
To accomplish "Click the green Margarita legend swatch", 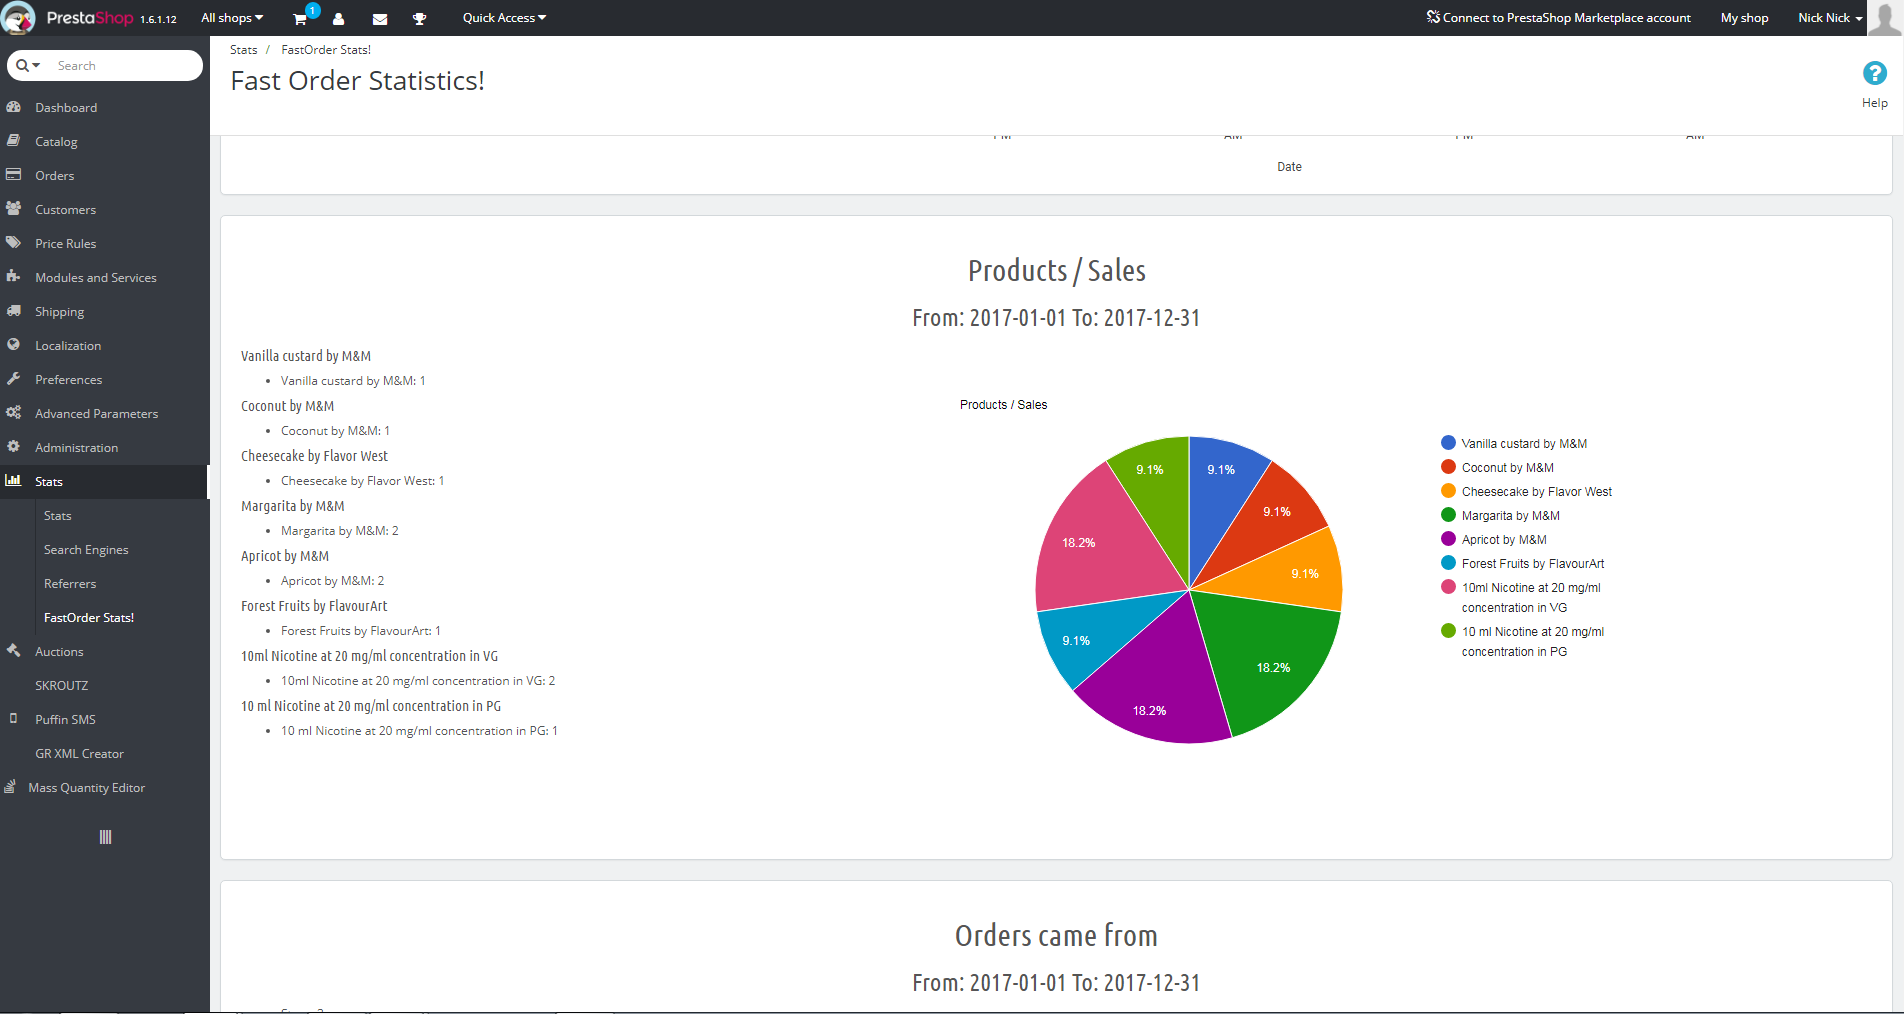I will coord(1448,515).
